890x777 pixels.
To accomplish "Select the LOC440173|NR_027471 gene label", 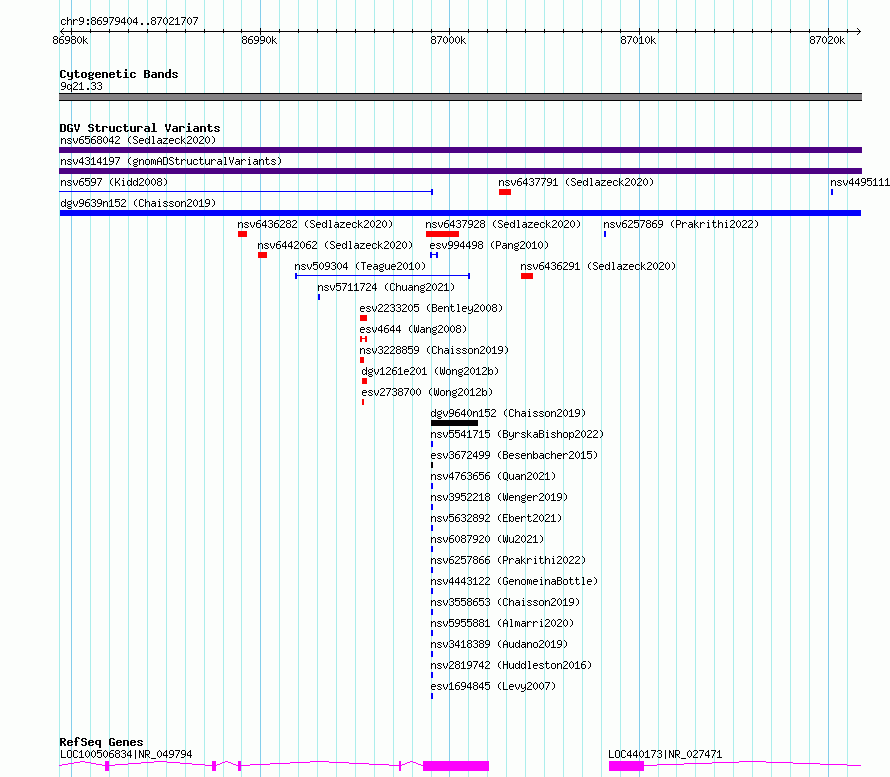I will pos(665,754).
